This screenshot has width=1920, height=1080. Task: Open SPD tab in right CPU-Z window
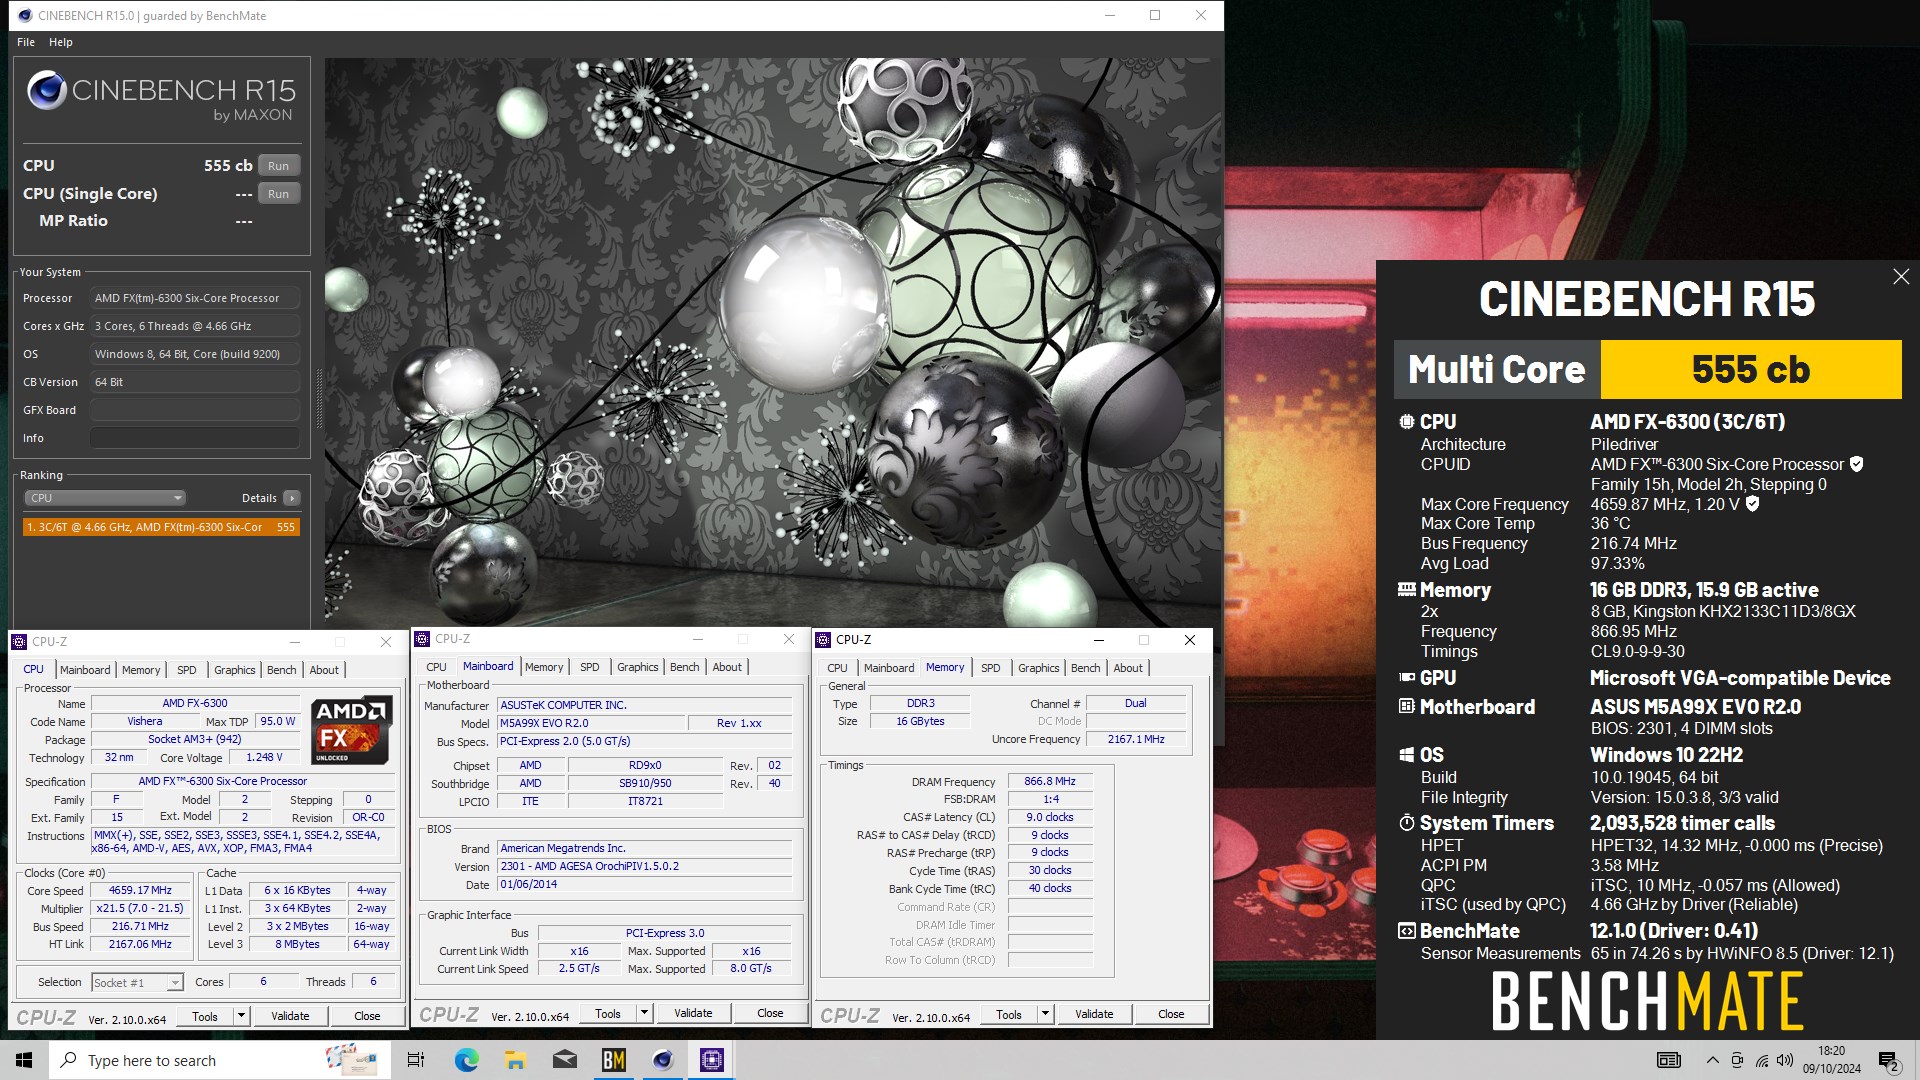[991, 668]
